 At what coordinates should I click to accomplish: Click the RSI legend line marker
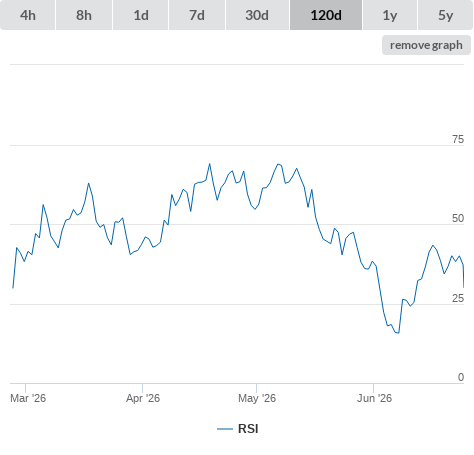pyautogui.click(x=225, y=429)
